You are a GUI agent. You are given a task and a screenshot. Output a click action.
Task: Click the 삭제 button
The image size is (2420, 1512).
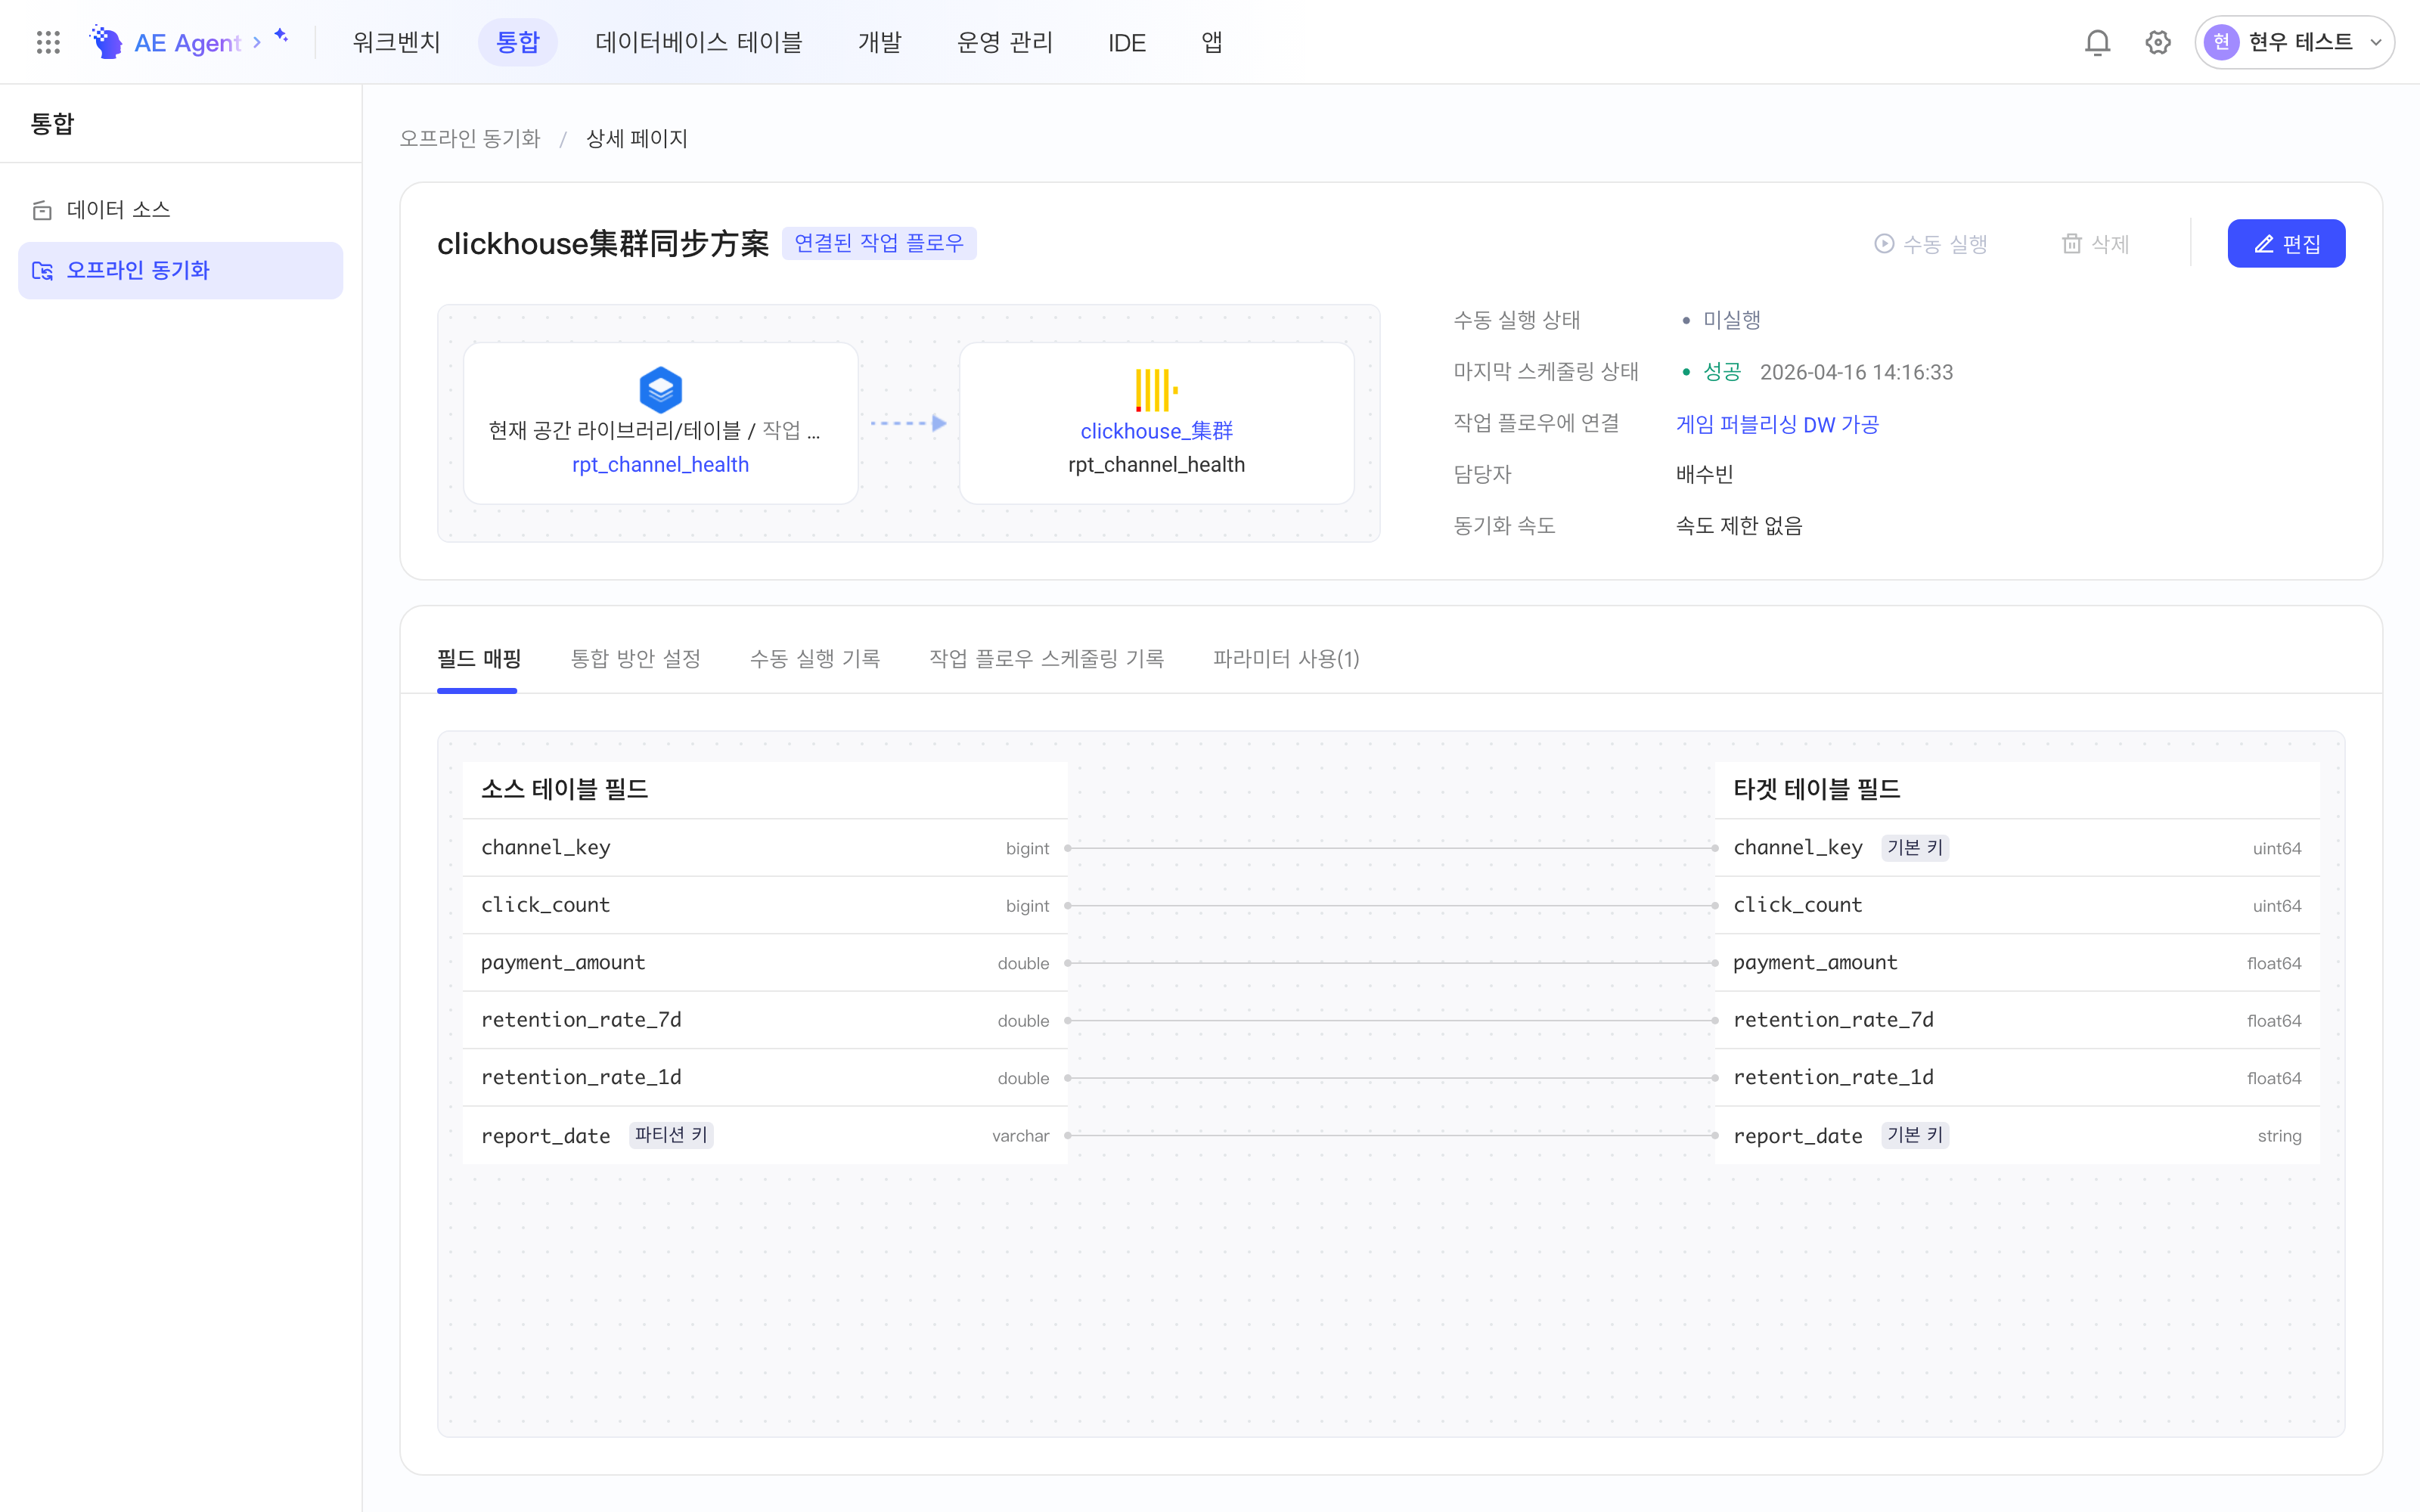(x=2095, y=244)
